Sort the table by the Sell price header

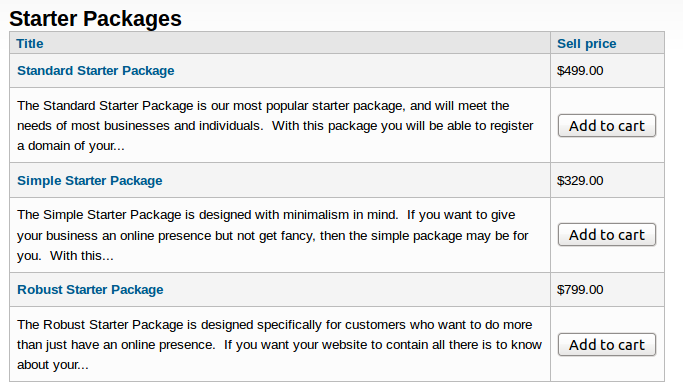click(586, 44)
